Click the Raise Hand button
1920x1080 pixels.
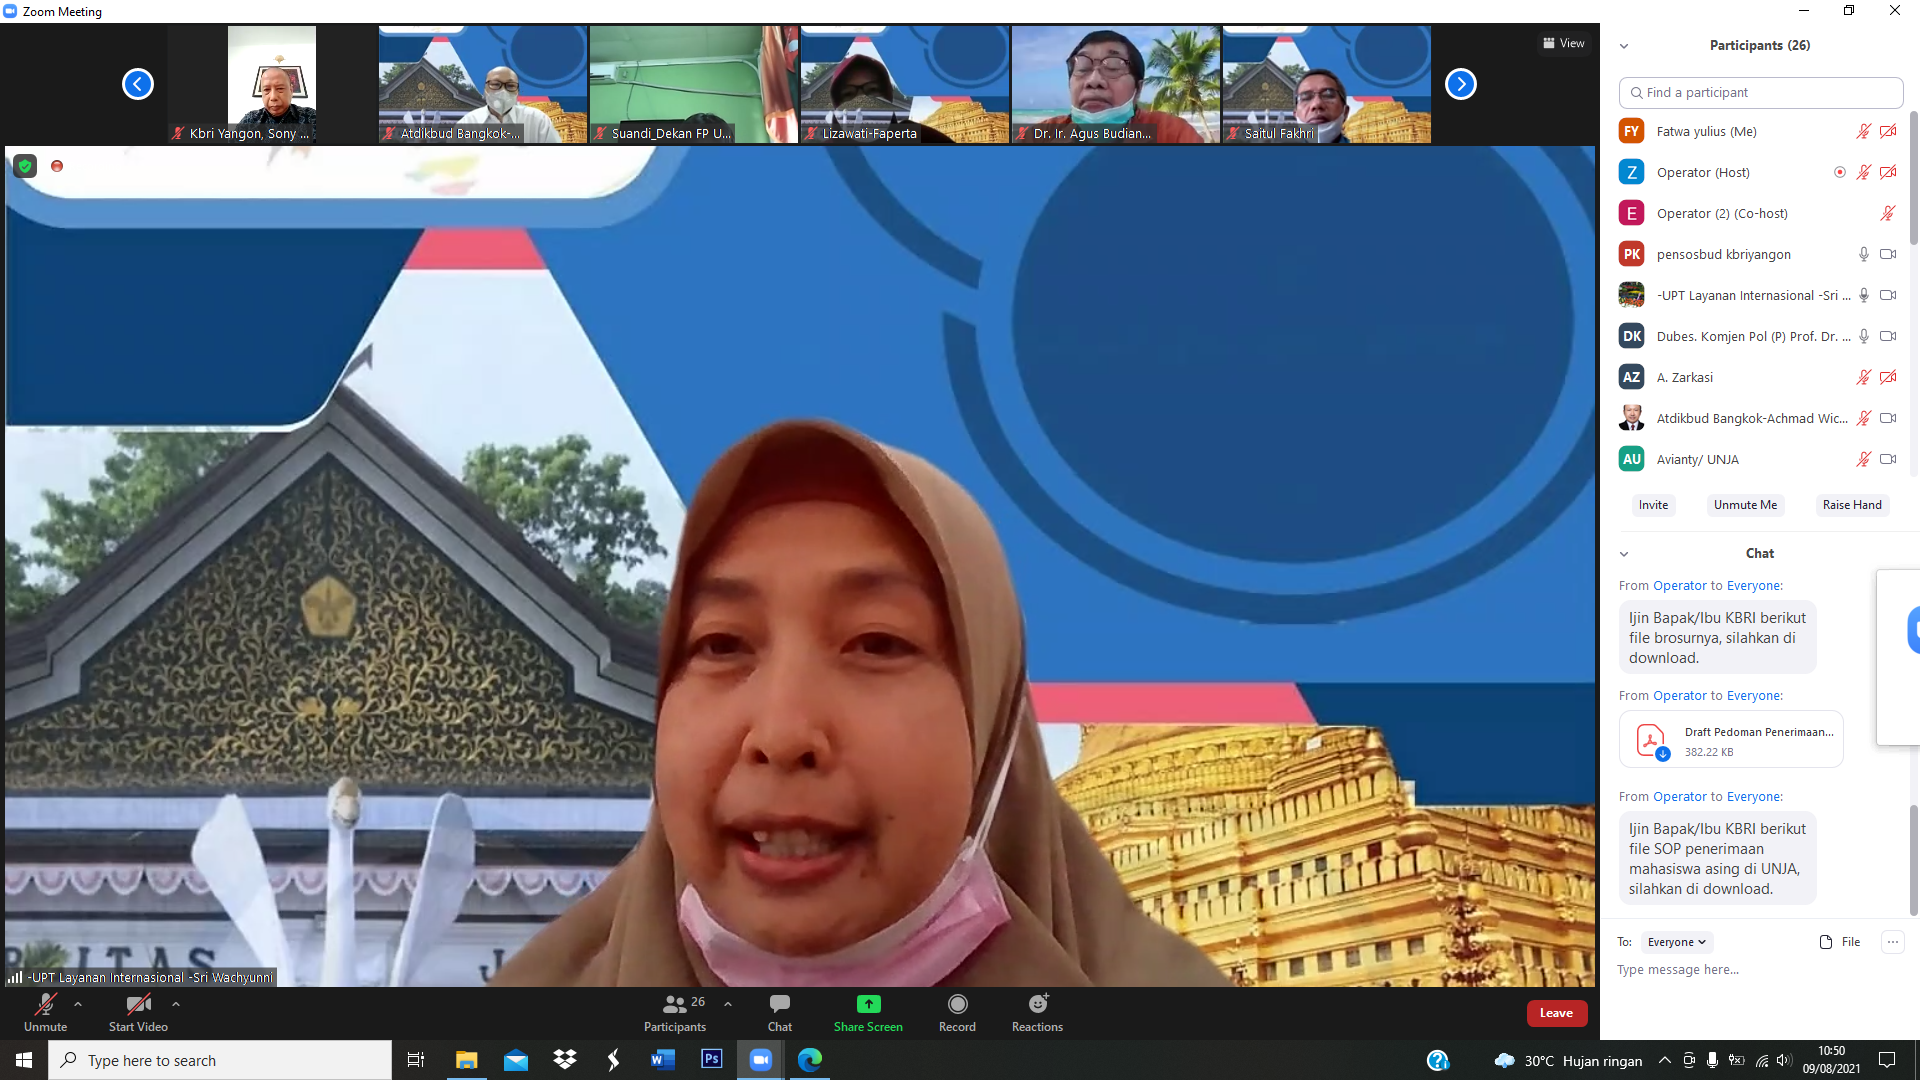point(1851,505)
